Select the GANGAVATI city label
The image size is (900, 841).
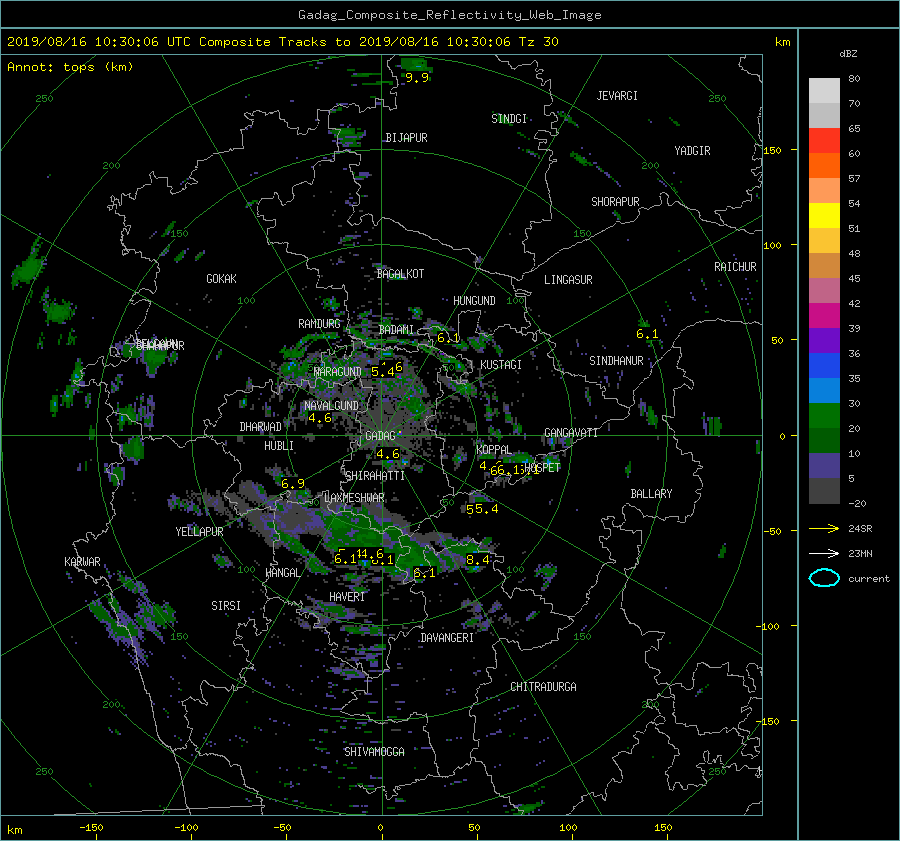click(x=571, y=433)
